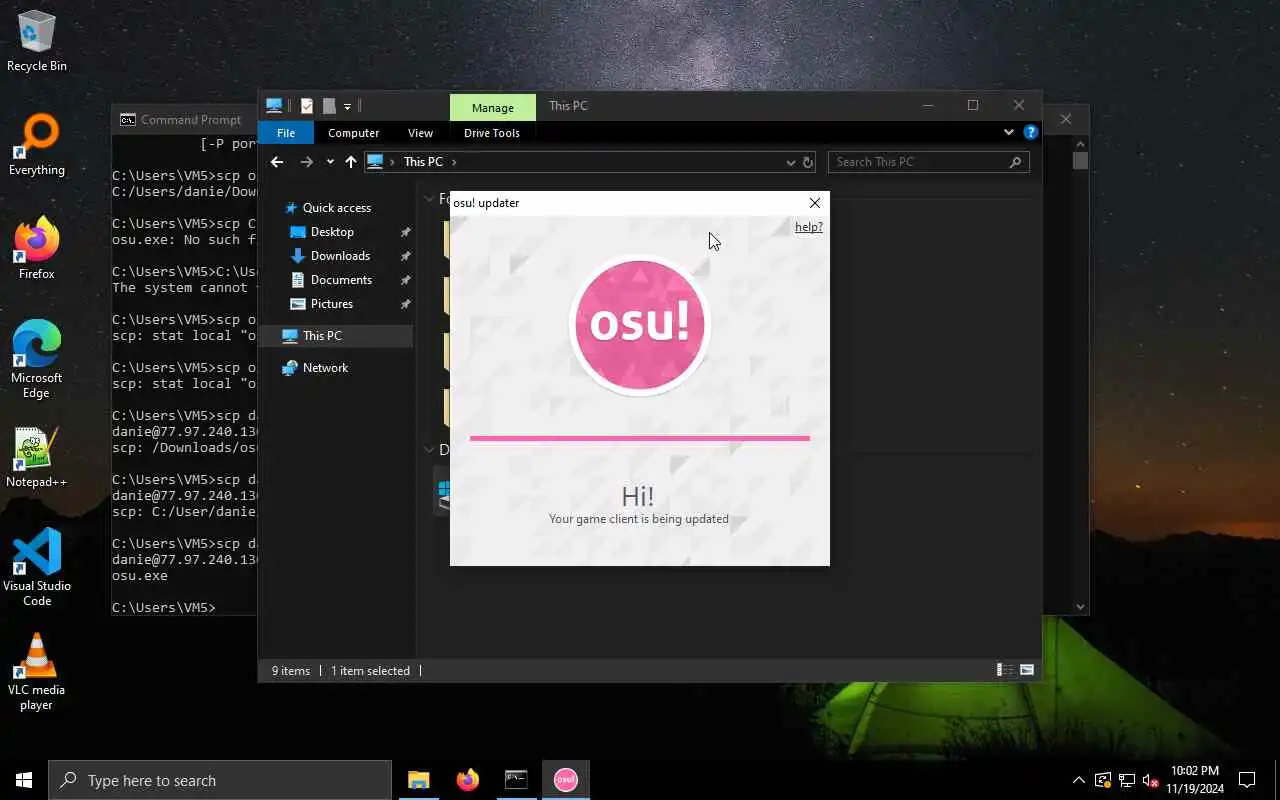
Task: Open Desktop in Quick access
Action: 332,232
